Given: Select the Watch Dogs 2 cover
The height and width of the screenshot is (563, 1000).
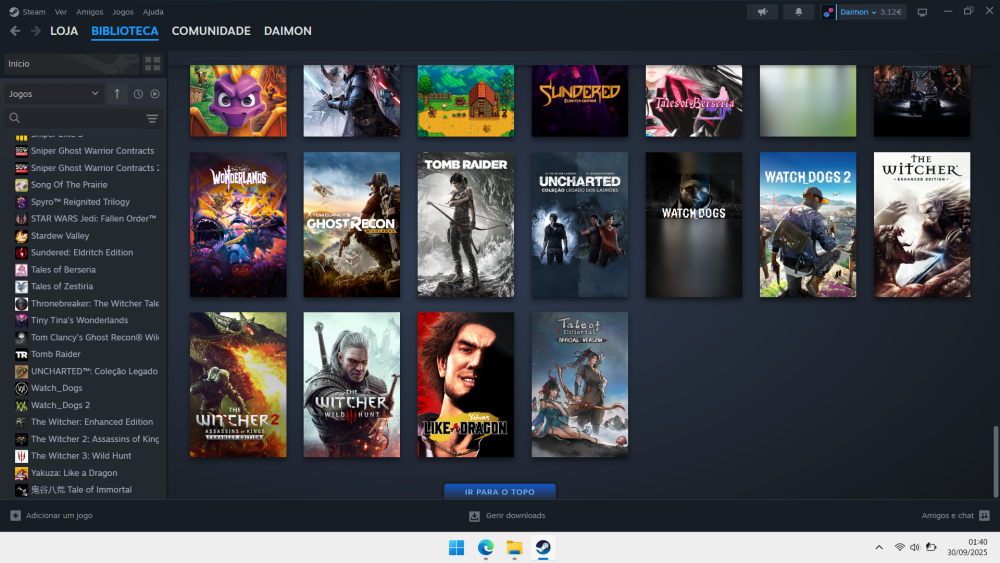Looking at the screenshot, I should pyautogui.click(x=807, y=225).
